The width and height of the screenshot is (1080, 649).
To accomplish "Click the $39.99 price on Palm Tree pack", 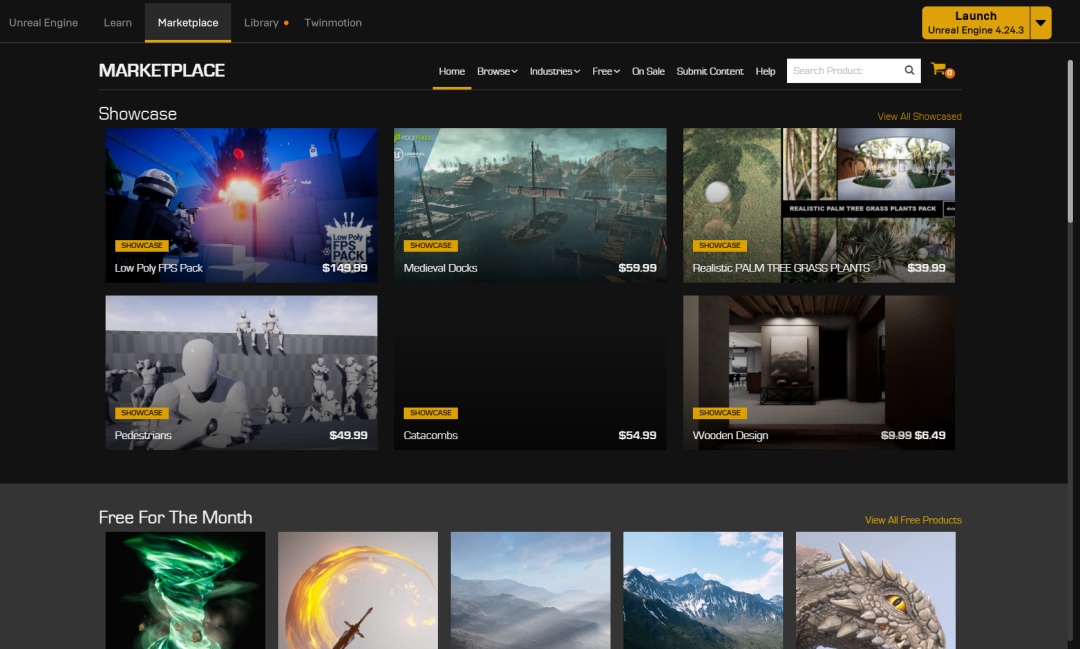I will pyautogui.click(x=926, y=268).
